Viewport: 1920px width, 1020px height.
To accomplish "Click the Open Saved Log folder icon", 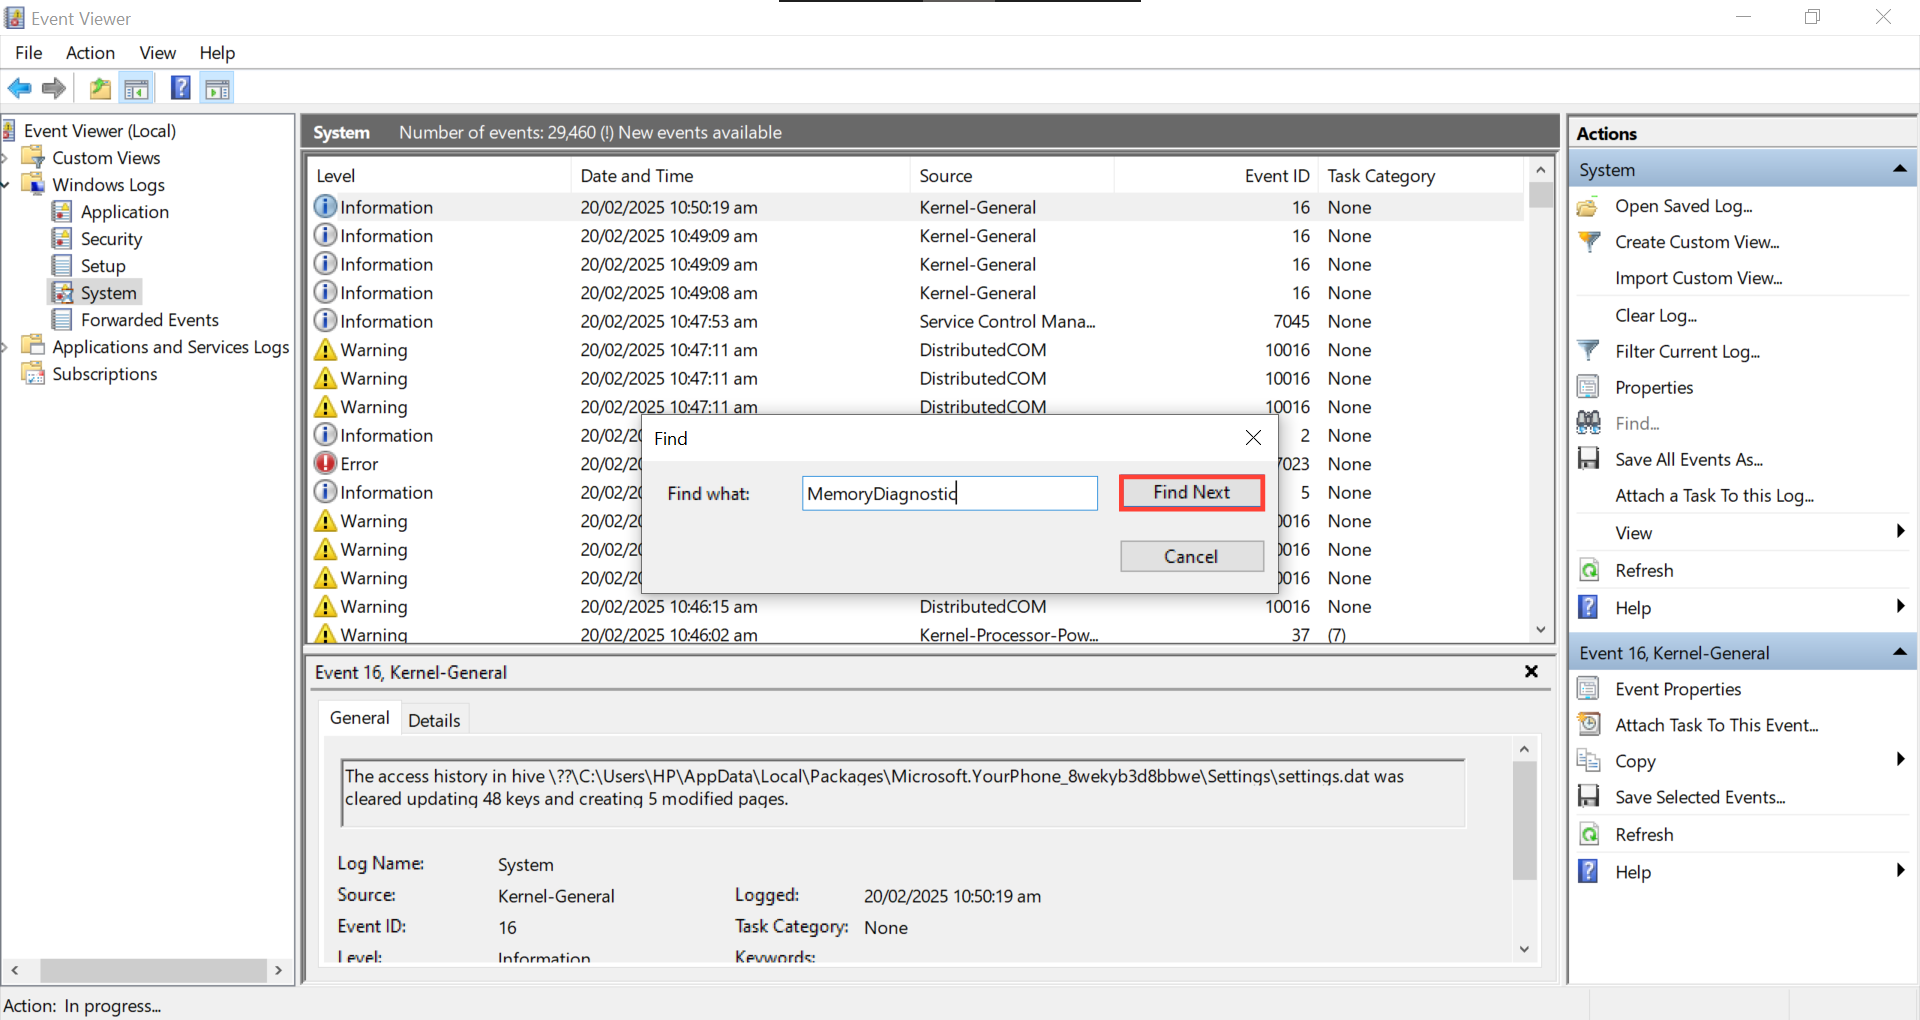I will [1588, 206].
